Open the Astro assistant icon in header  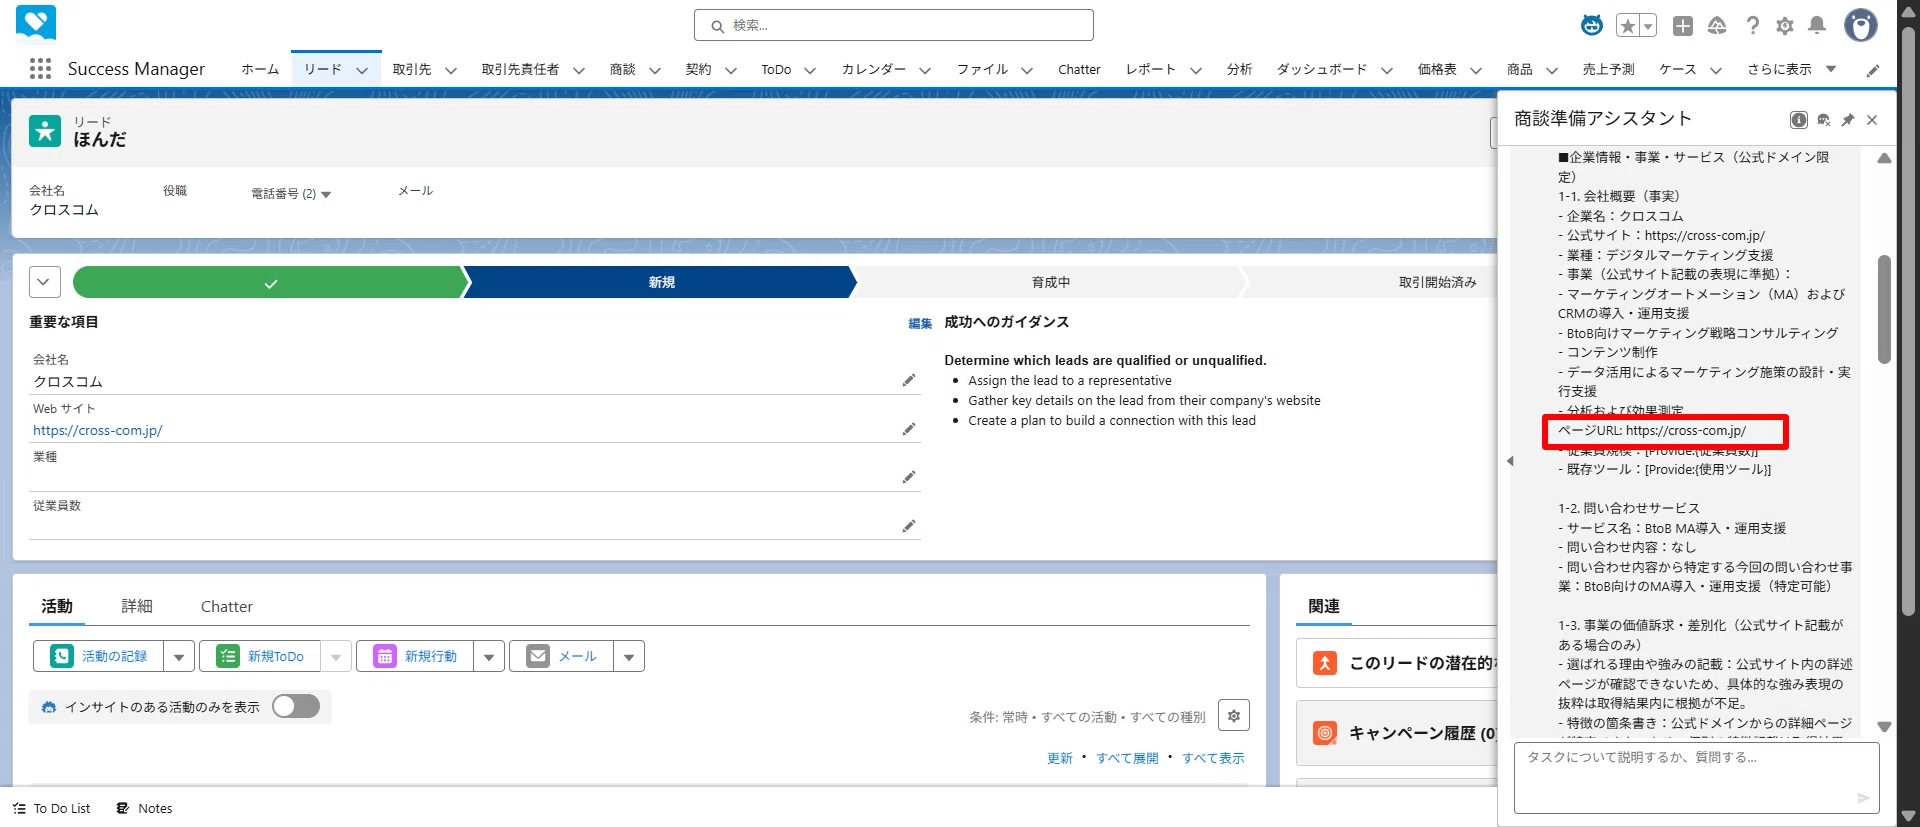coord(1592,26)
